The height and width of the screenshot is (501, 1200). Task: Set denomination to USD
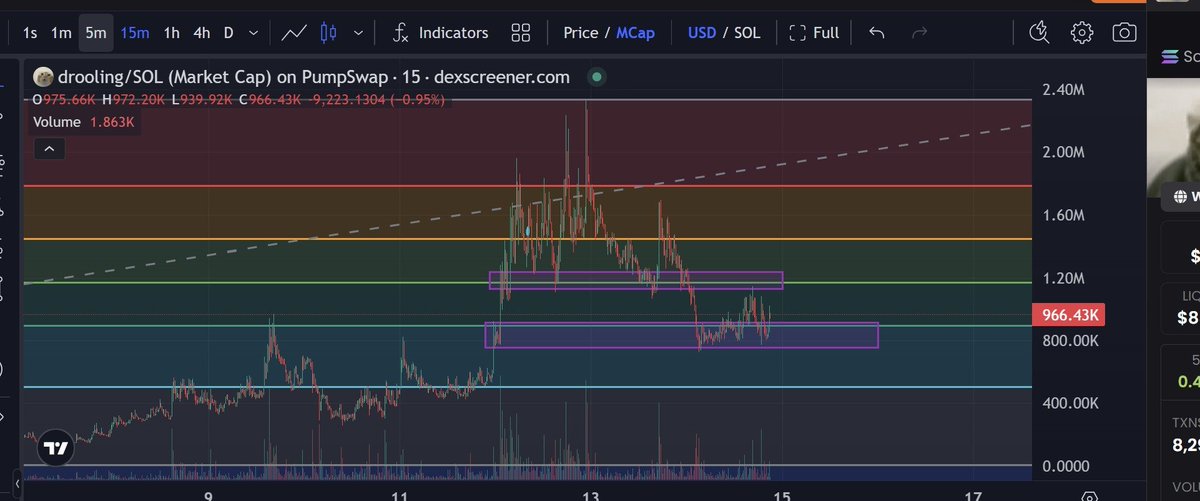tap(702, 33)
